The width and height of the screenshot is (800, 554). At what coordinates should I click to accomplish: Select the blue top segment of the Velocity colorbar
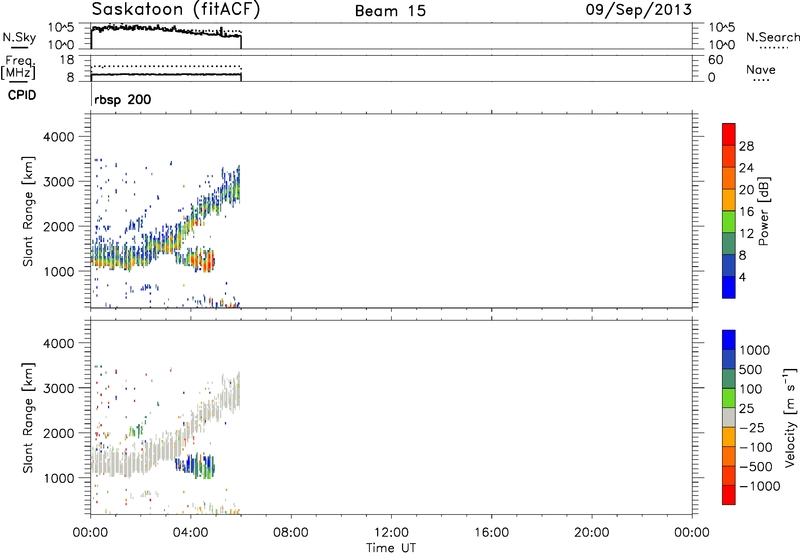tap(729, 340)
